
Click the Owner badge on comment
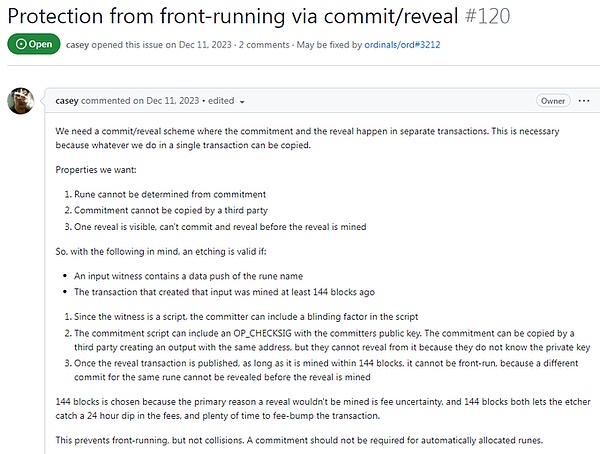pyautogui.click(x=553, y=101)
